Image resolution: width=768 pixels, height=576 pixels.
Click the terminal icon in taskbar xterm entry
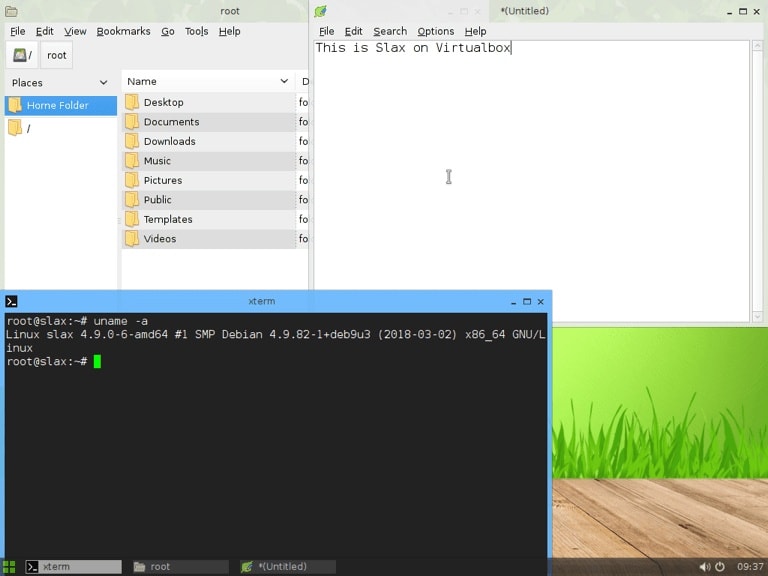pyautogui.click(x=32, y=567)
